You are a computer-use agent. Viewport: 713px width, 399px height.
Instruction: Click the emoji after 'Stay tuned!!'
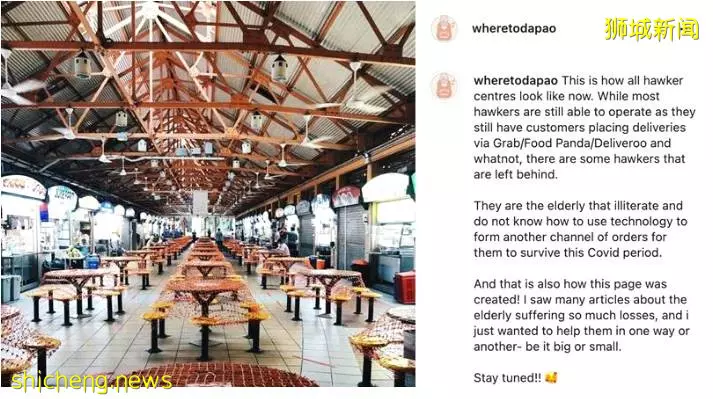click(x=551, y=378)
